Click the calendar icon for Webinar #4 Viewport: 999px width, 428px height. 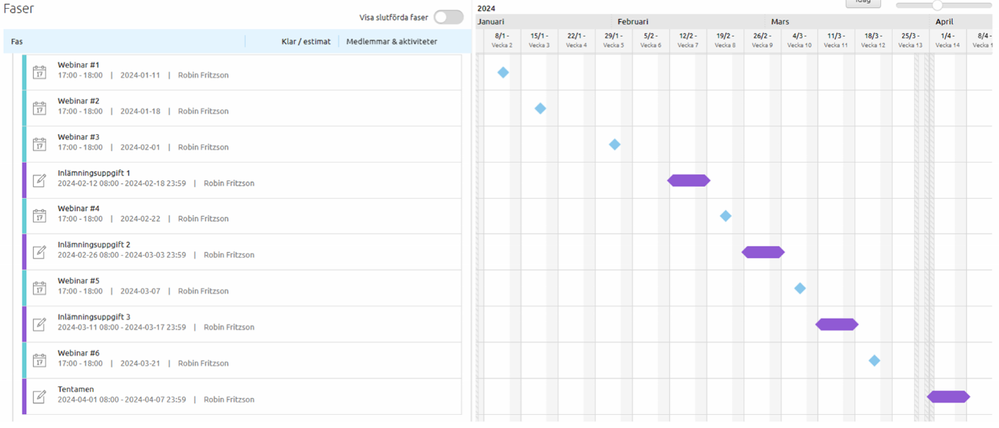click(40, 216)
